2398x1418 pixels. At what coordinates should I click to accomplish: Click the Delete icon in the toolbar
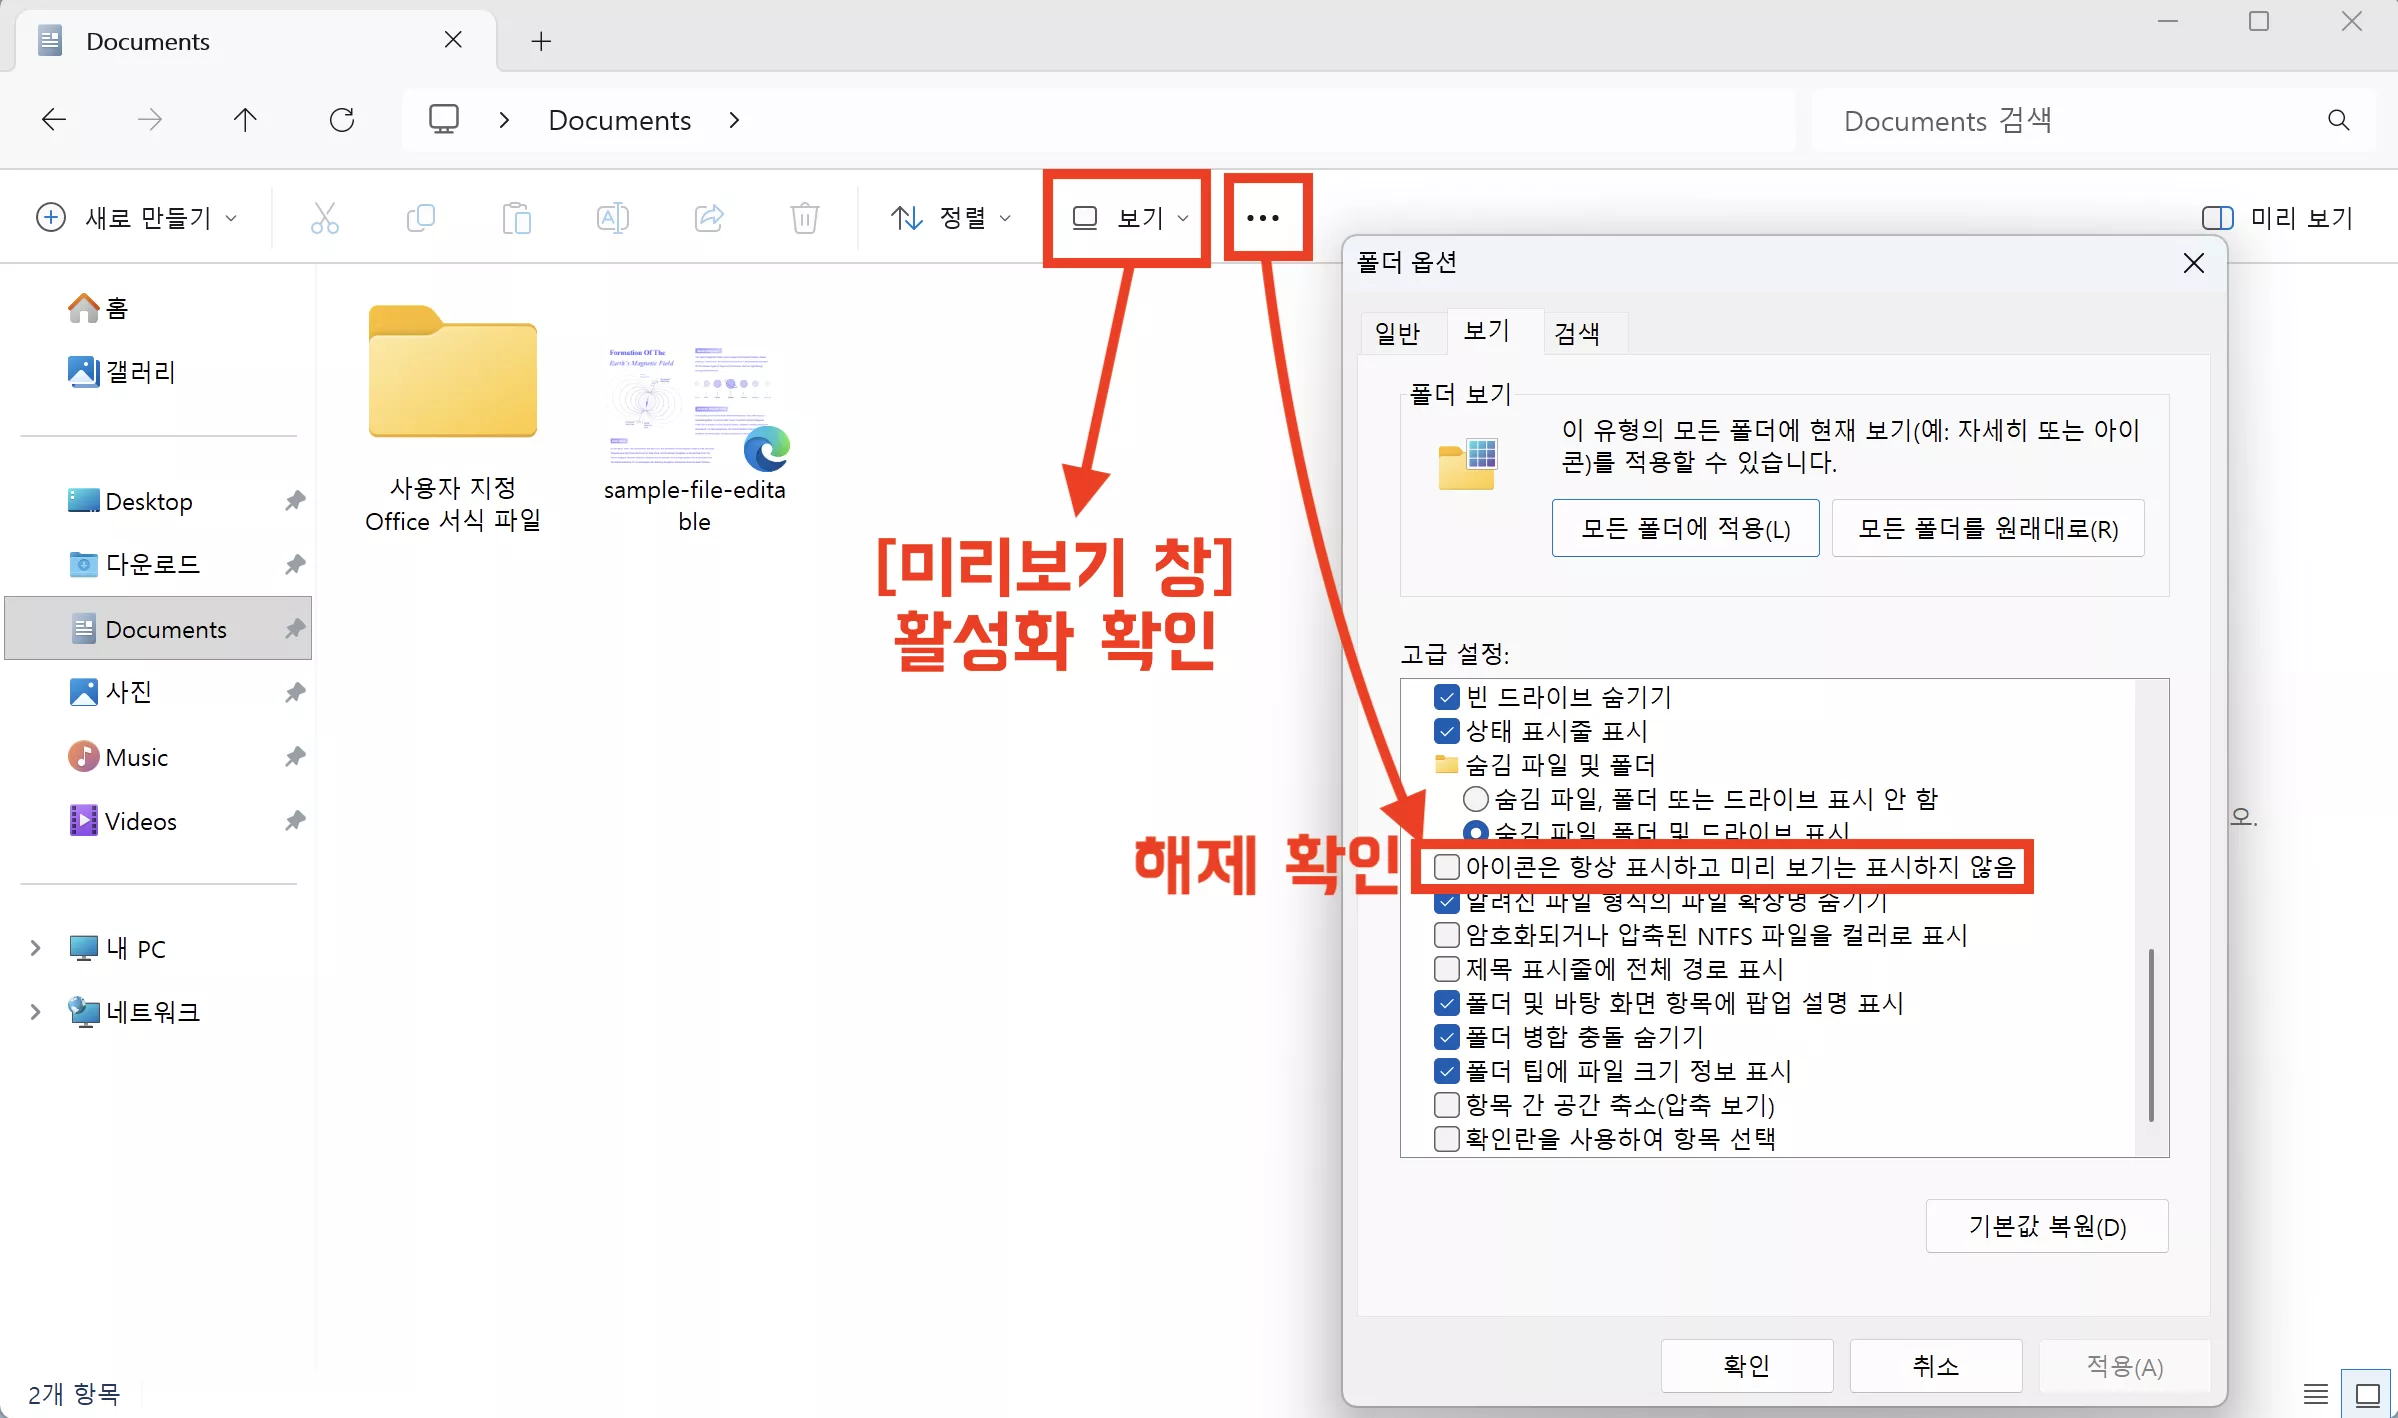(804, 218)
